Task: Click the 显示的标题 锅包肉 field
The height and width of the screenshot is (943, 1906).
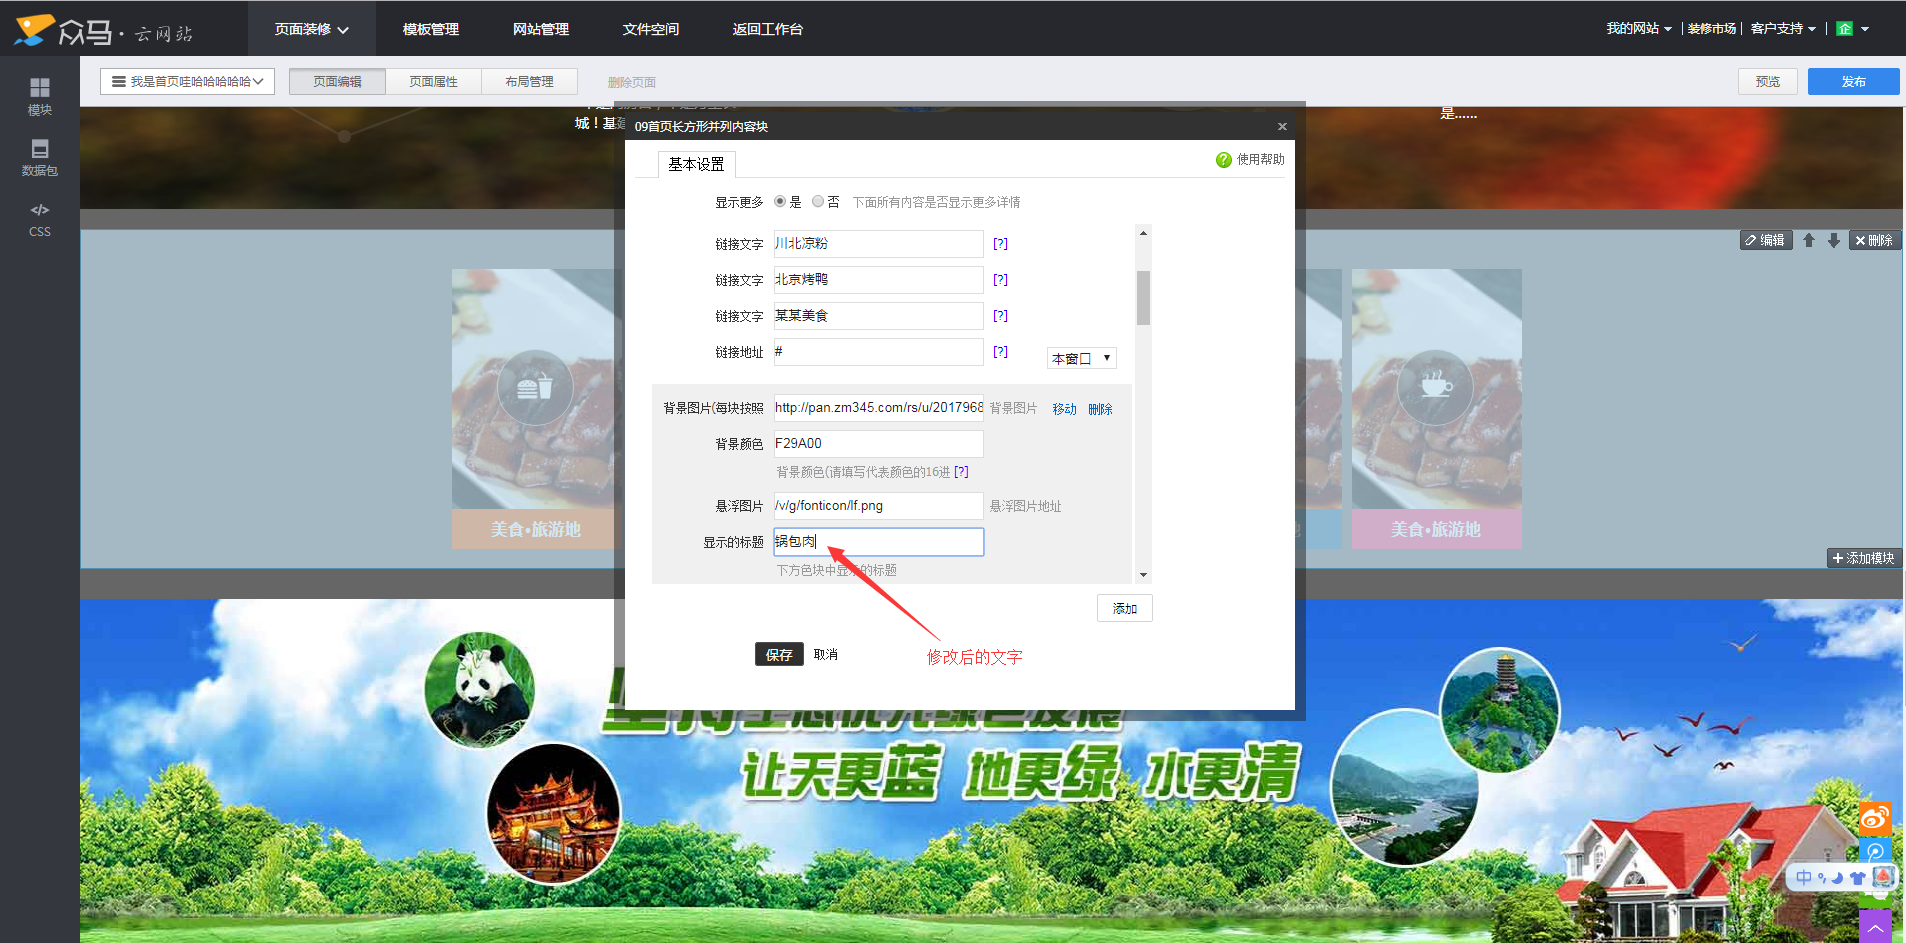Action: pyautogui.click(x=878, y=541)
